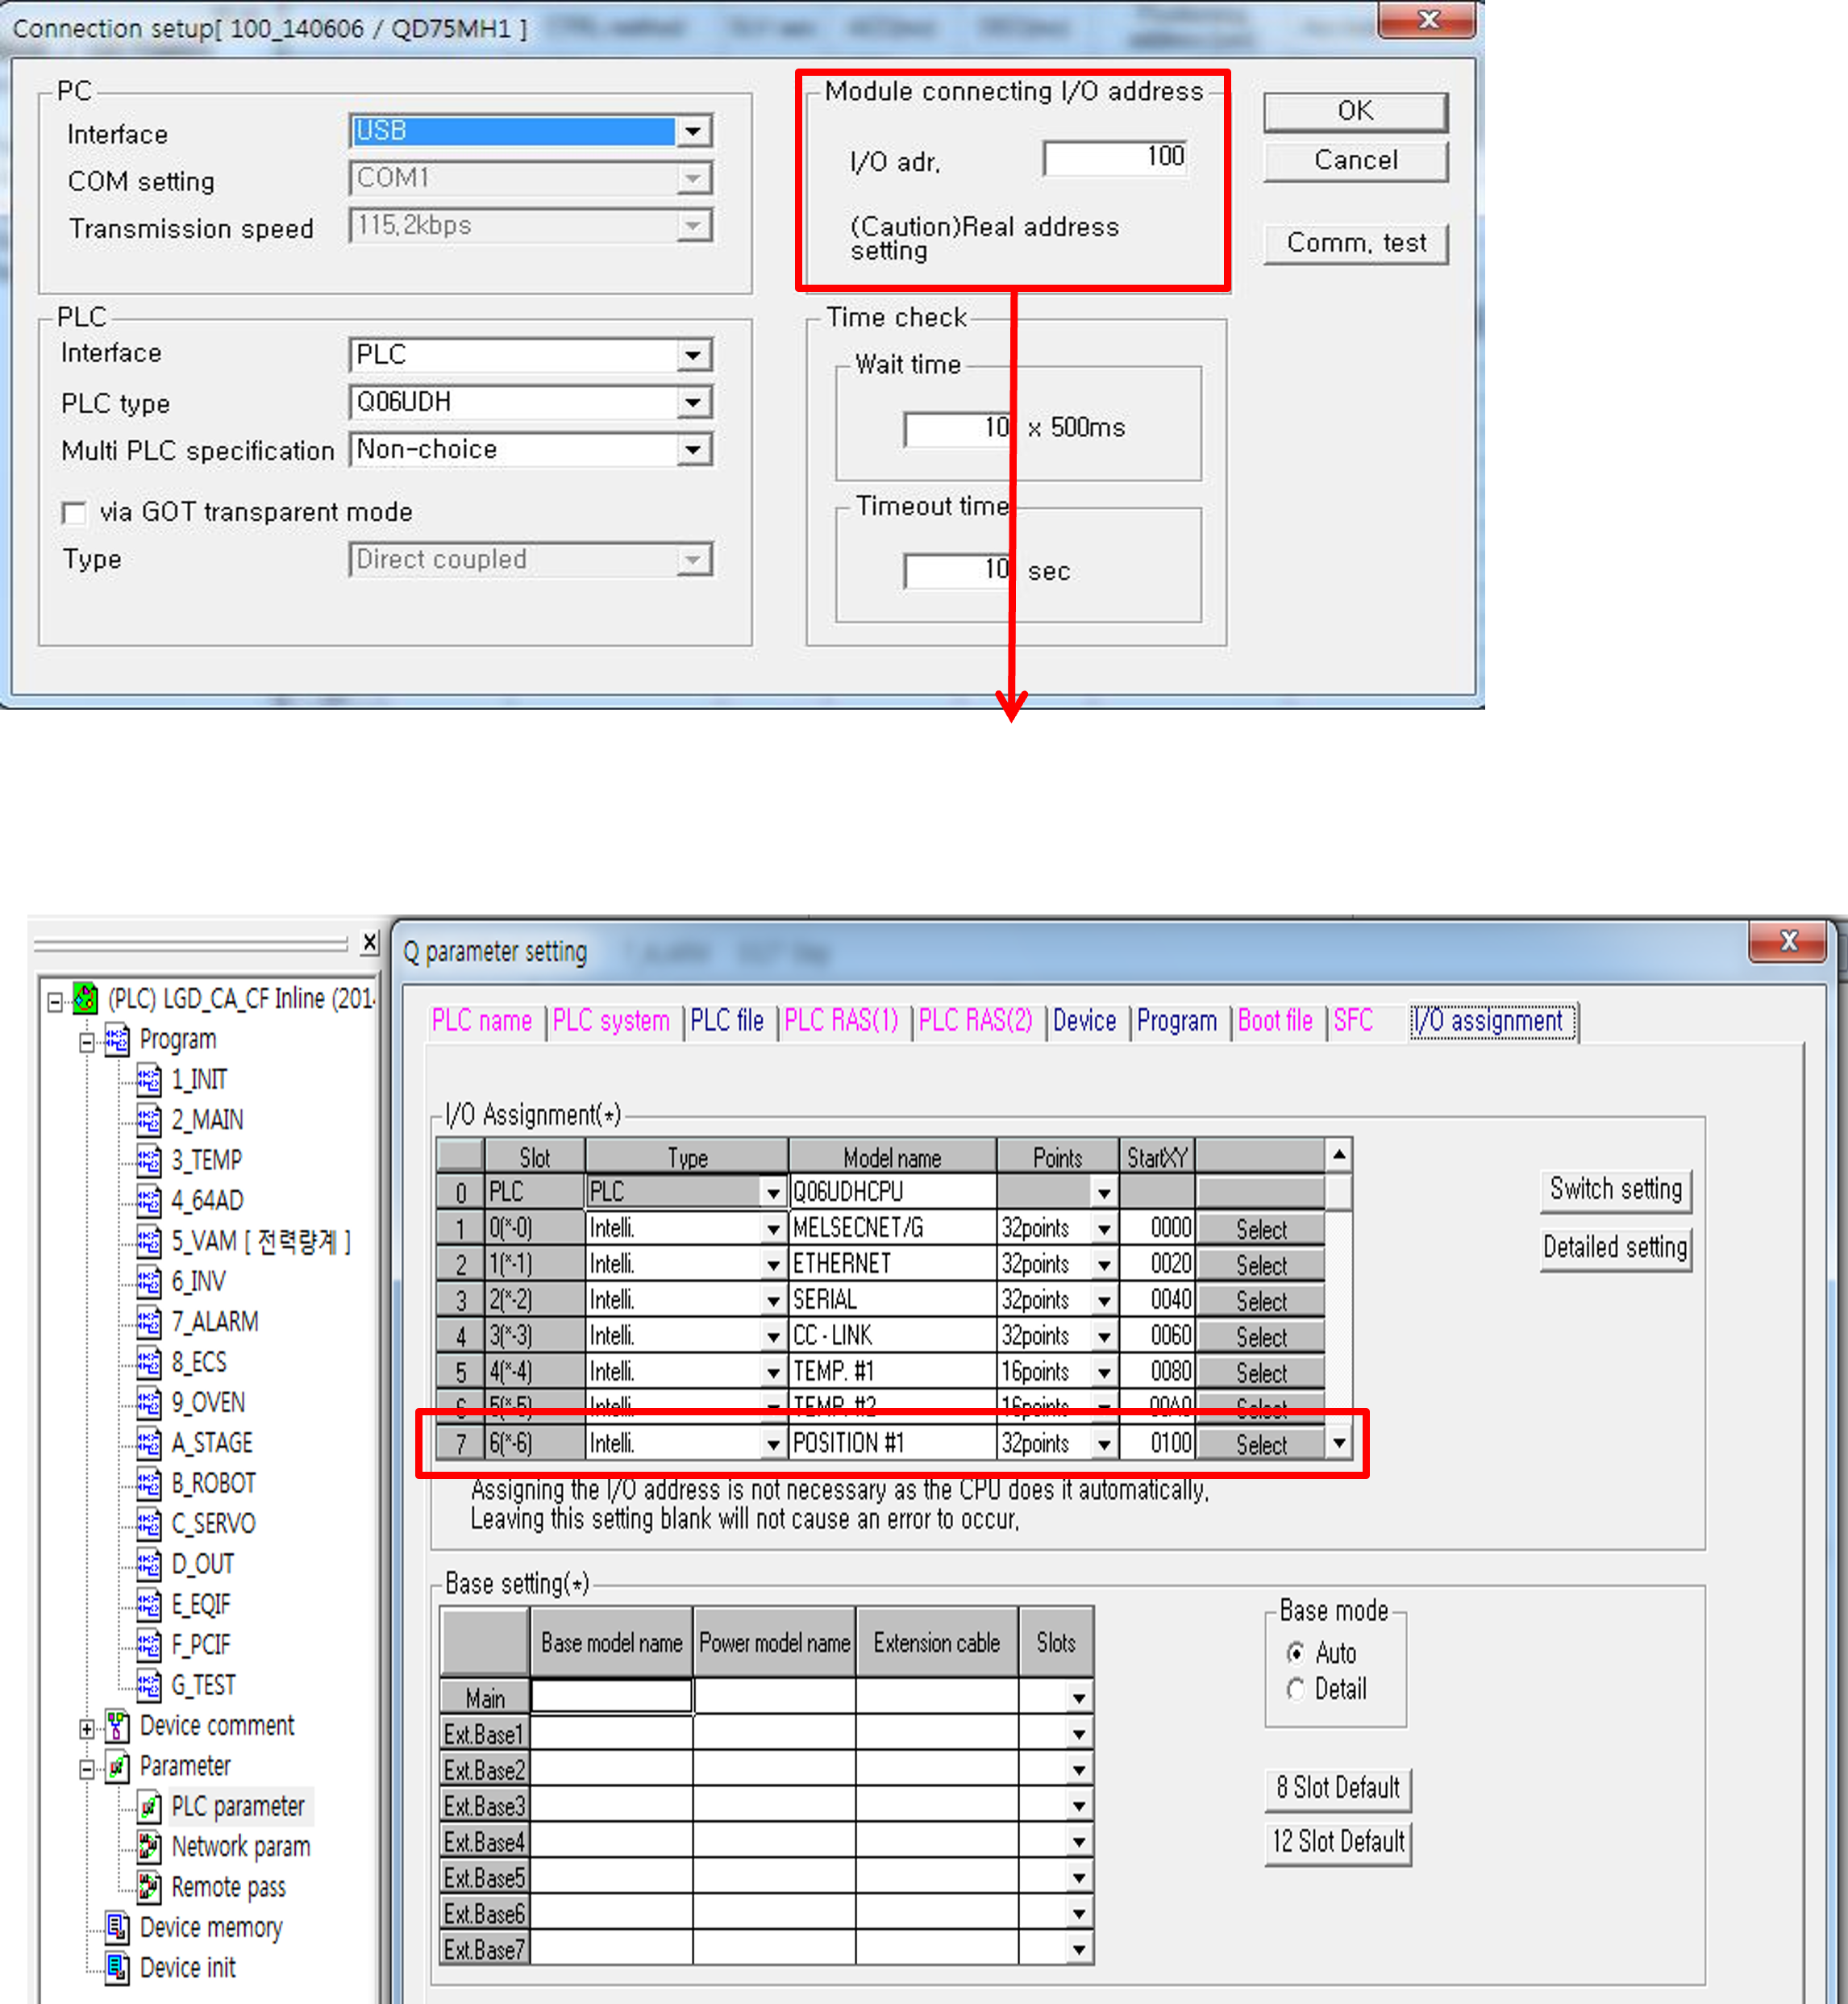Open the PLC type Q06UDH dropdown
Image resolution: width=1848 pixels, height=2004 pixels.
pyautogui.click(x=693, y=402)
